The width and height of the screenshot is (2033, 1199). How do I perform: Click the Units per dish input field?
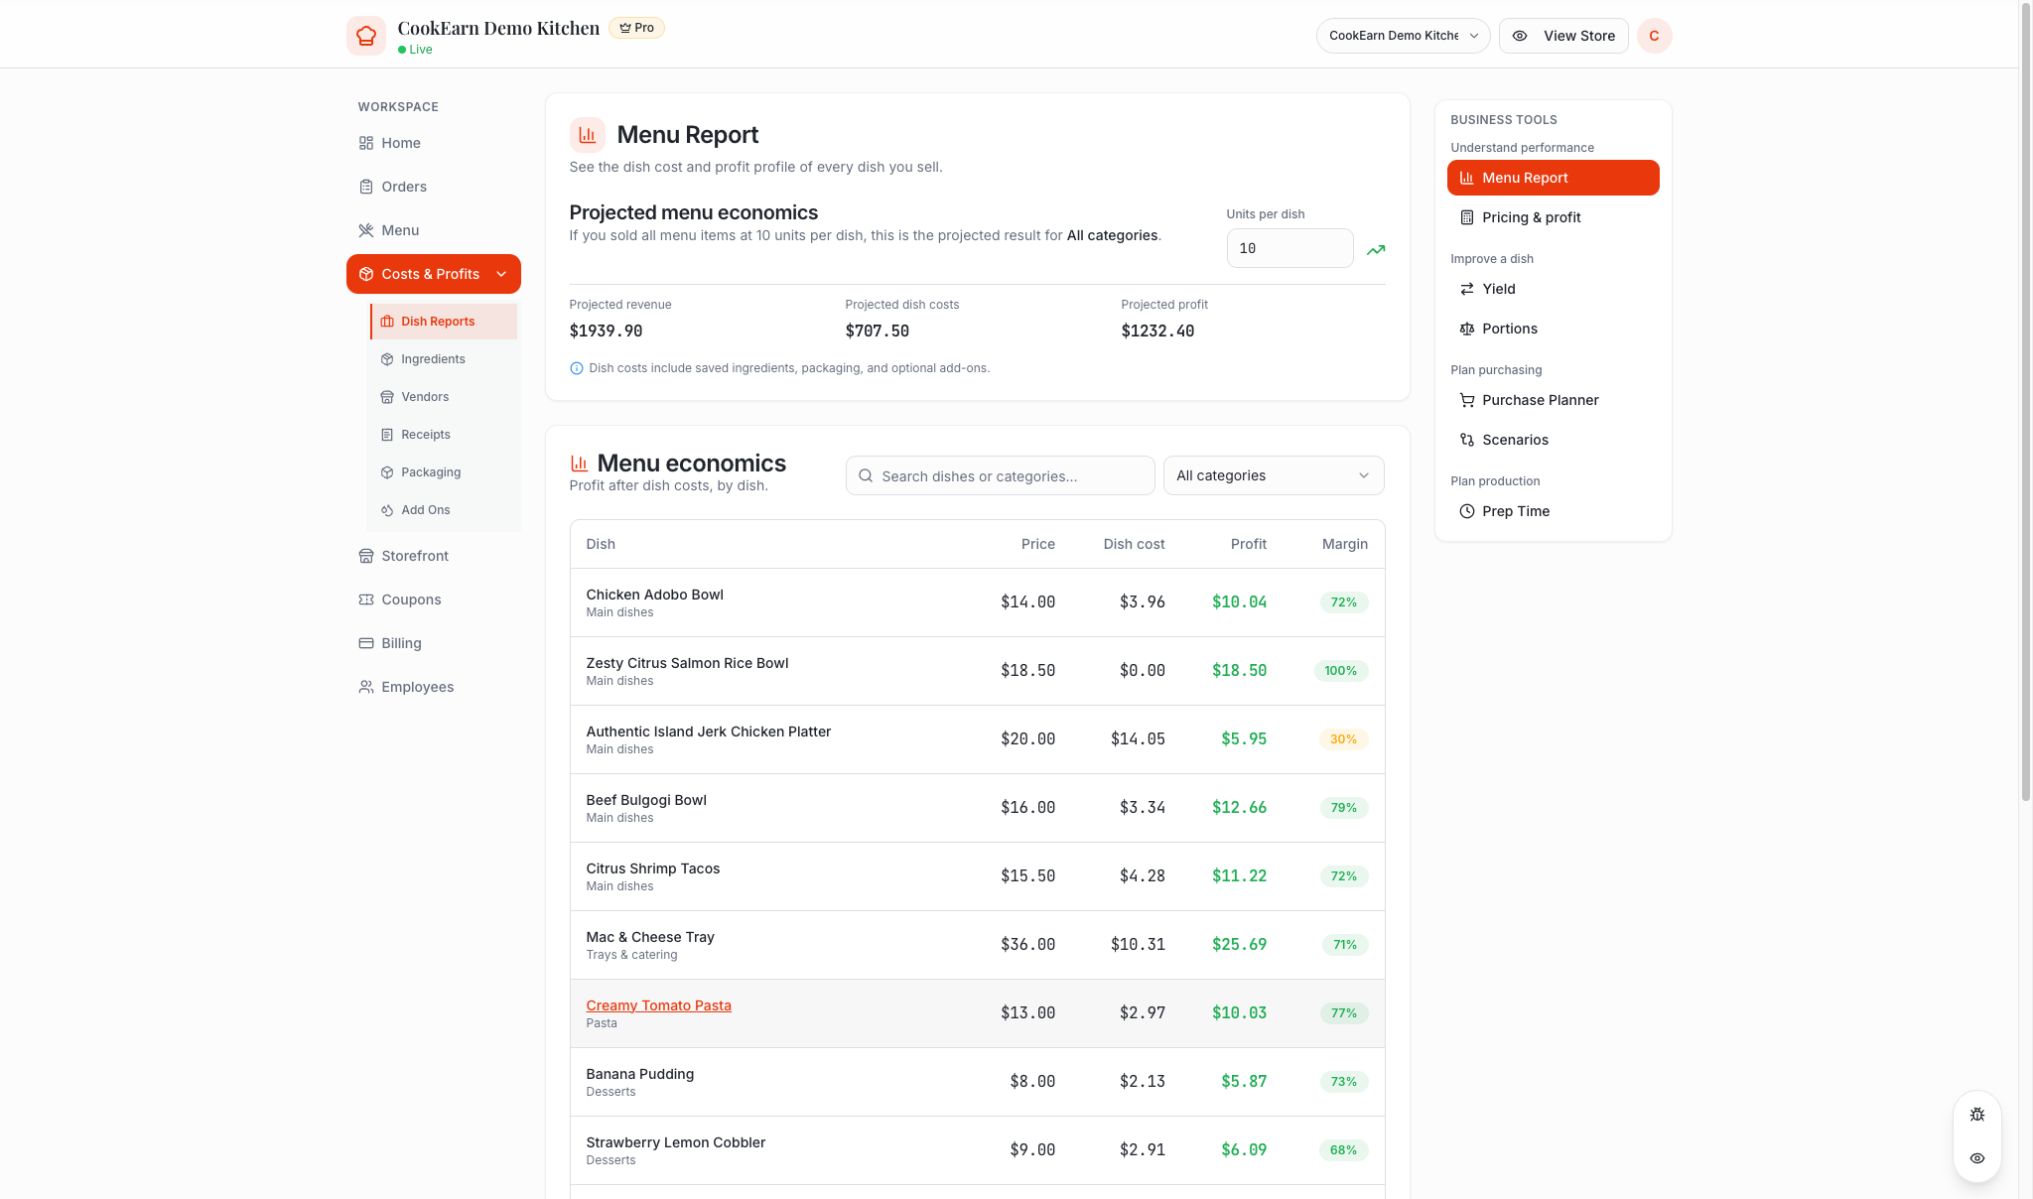1290,248
